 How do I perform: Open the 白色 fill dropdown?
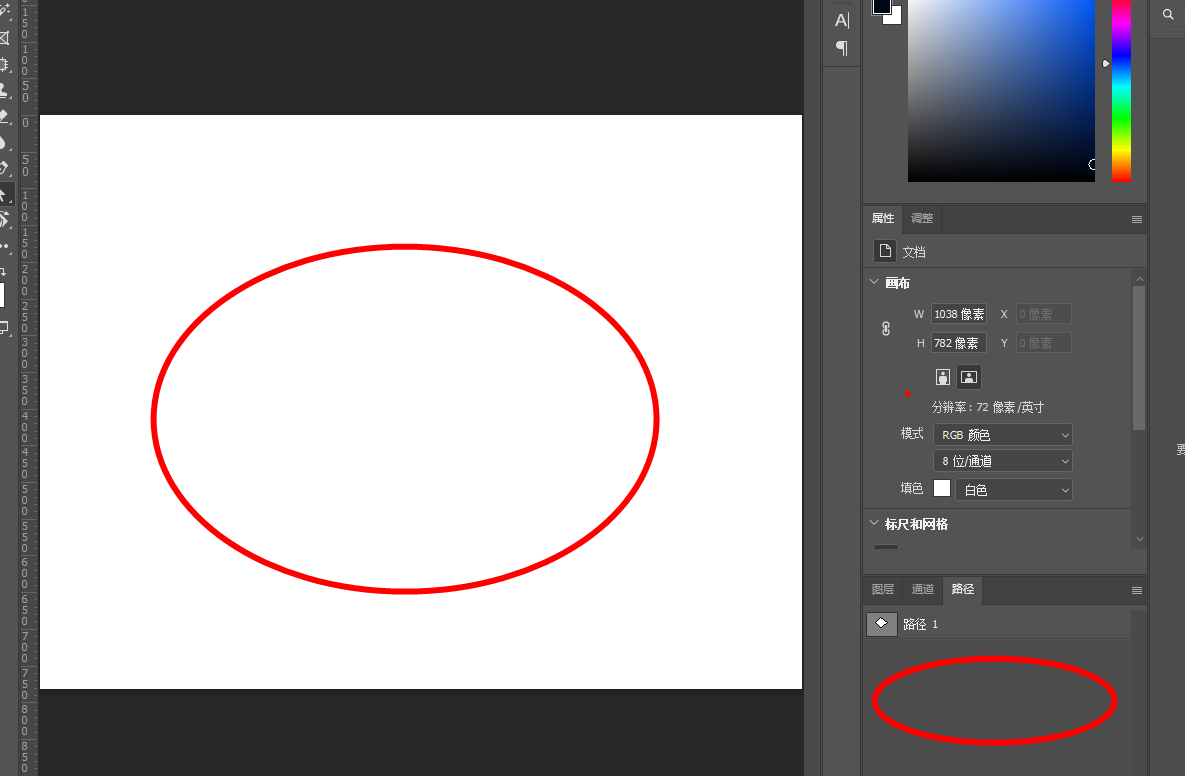pyautogui.click(x=1013, y=490)
